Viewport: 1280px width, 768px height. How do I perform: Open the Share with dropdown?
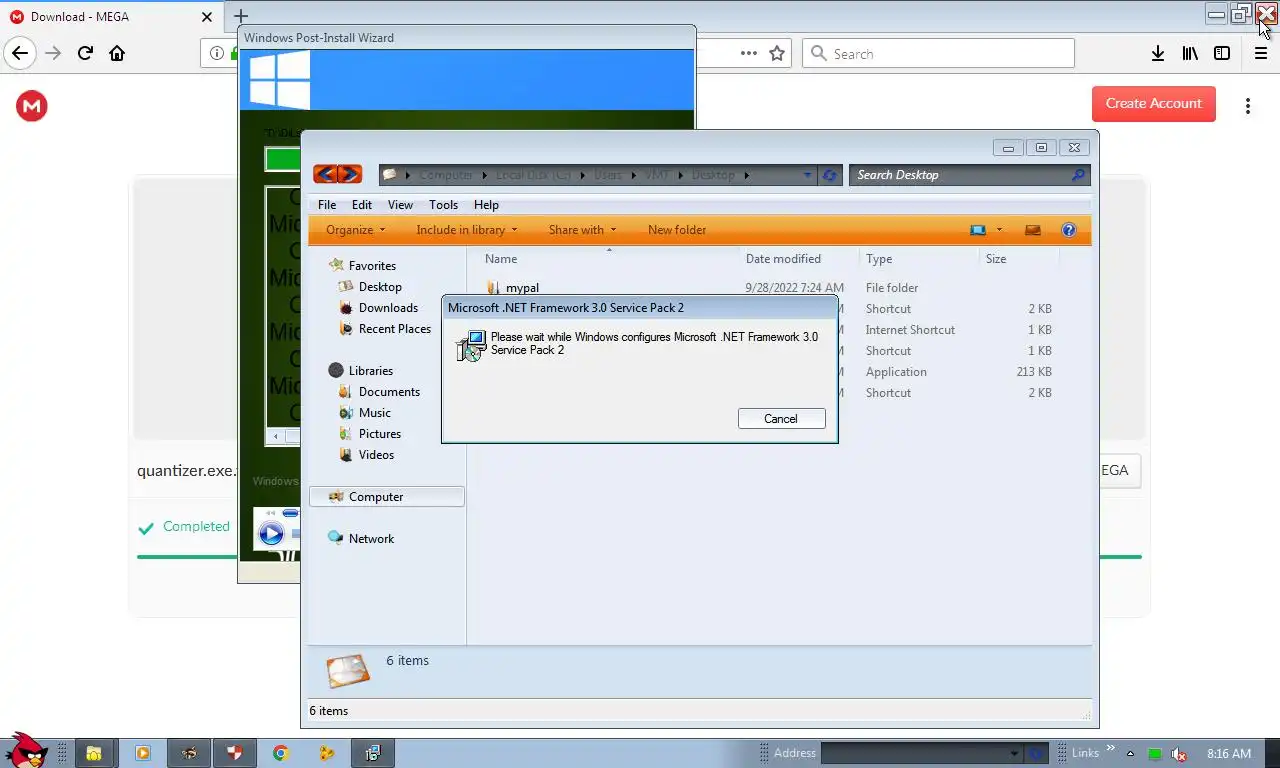point(582,230)
